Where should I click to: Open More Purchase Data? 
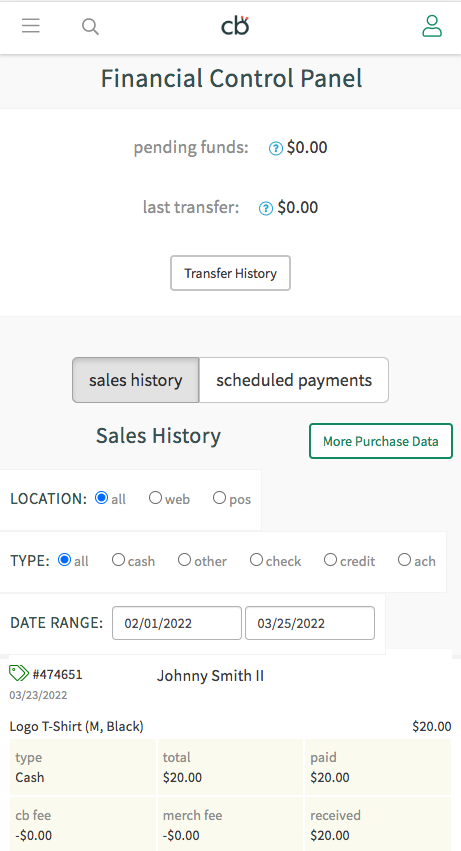pos(381,441)
